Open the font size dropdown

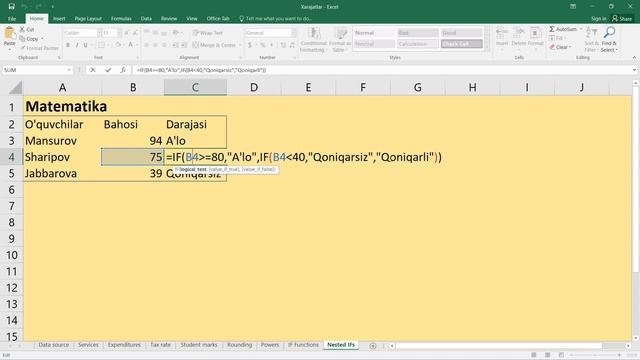[x=119, y=33]
